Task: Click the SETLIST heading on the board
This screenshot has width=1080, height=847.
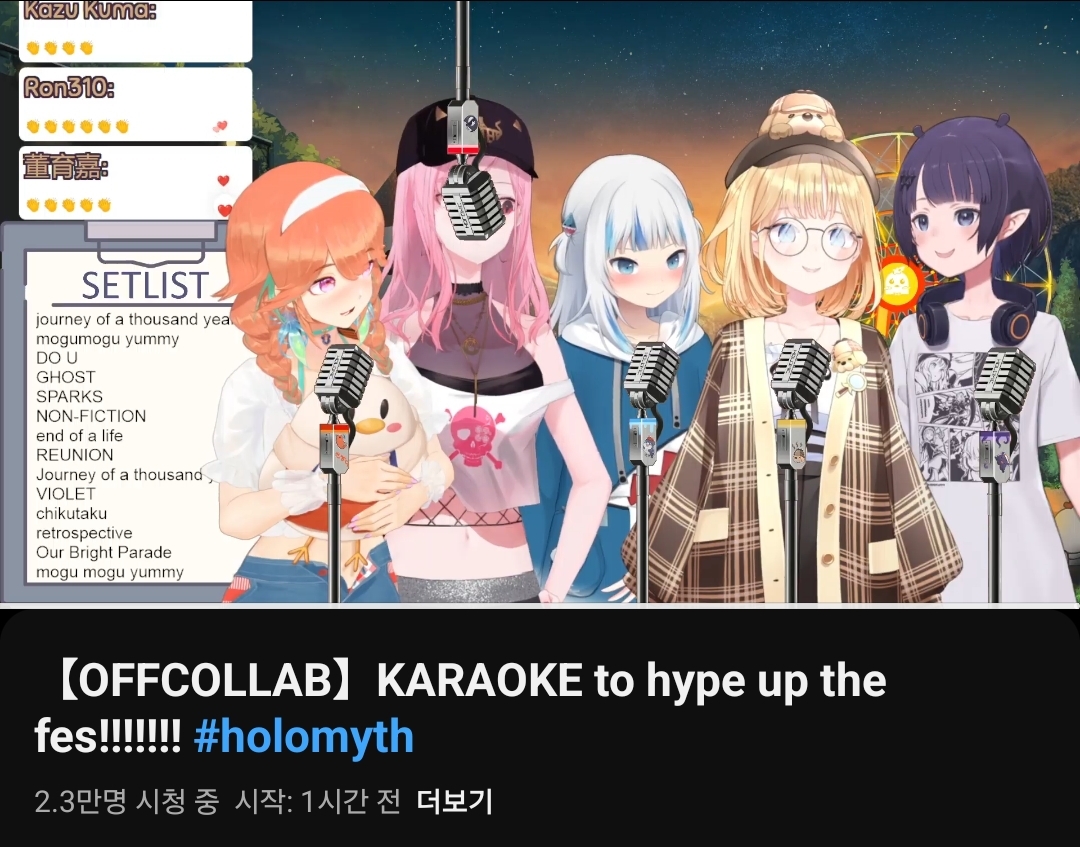Action: (x=145, y=285)
